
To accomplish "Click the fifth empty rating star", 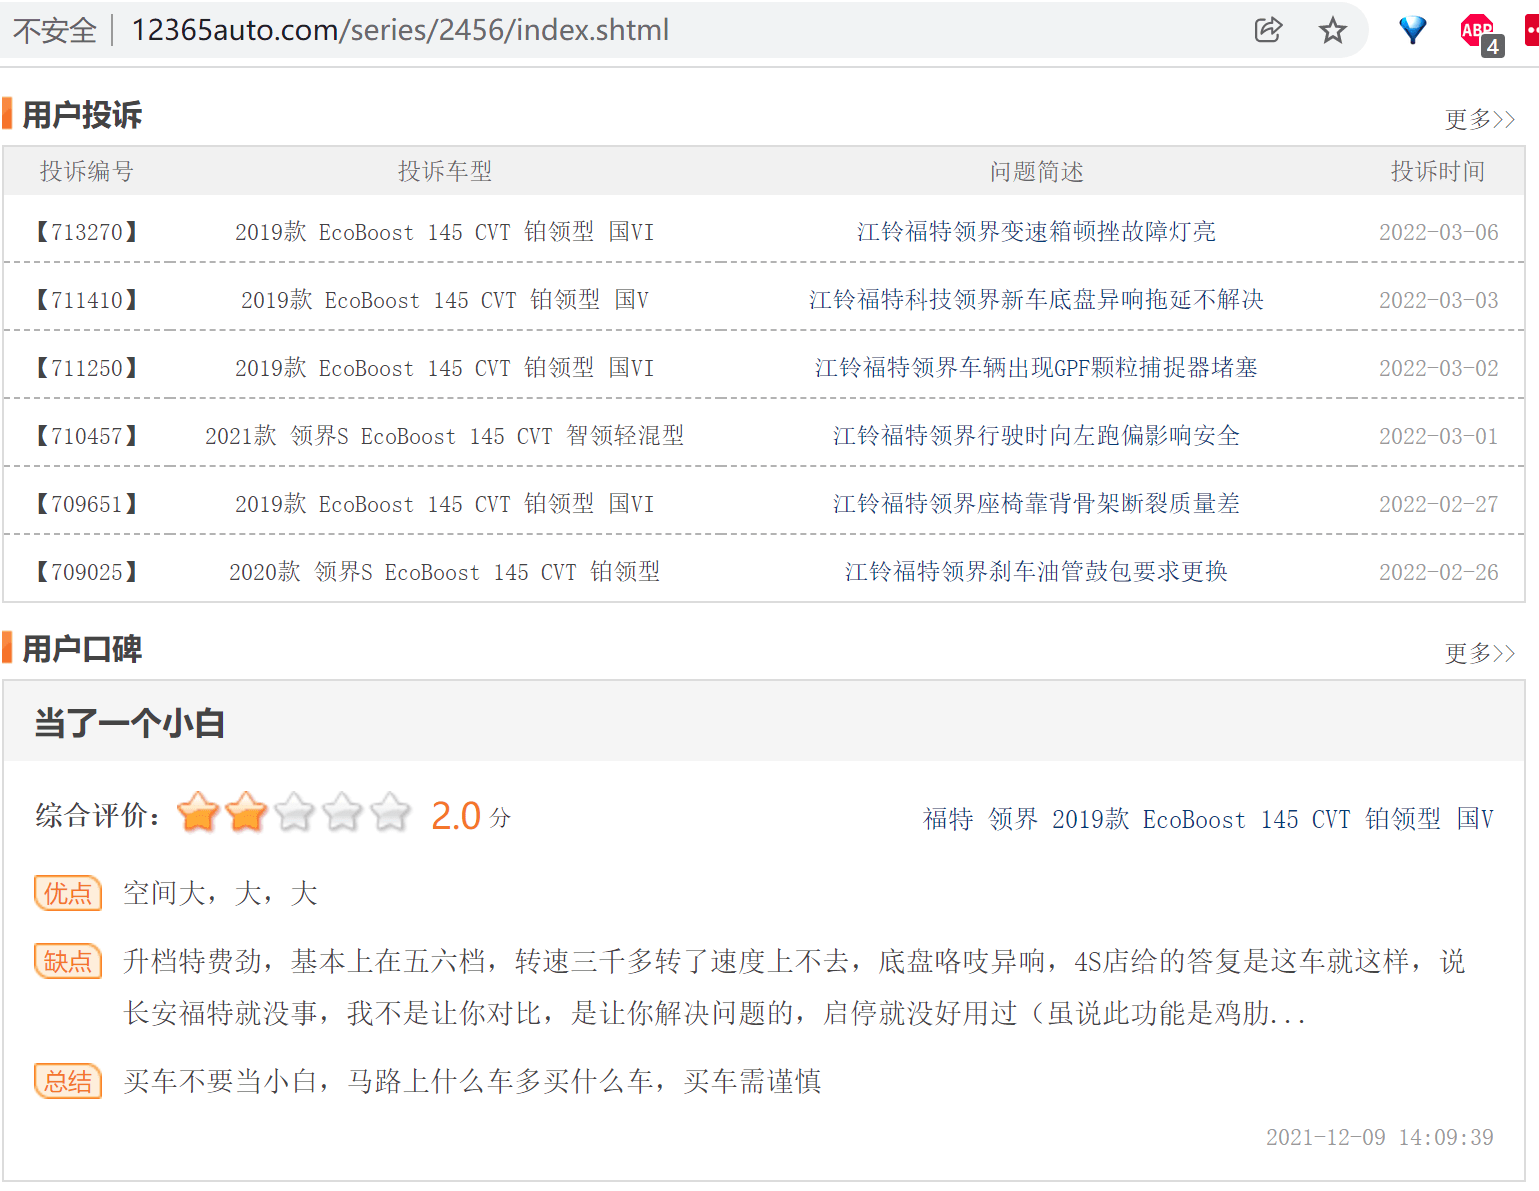I will [390, 813].
